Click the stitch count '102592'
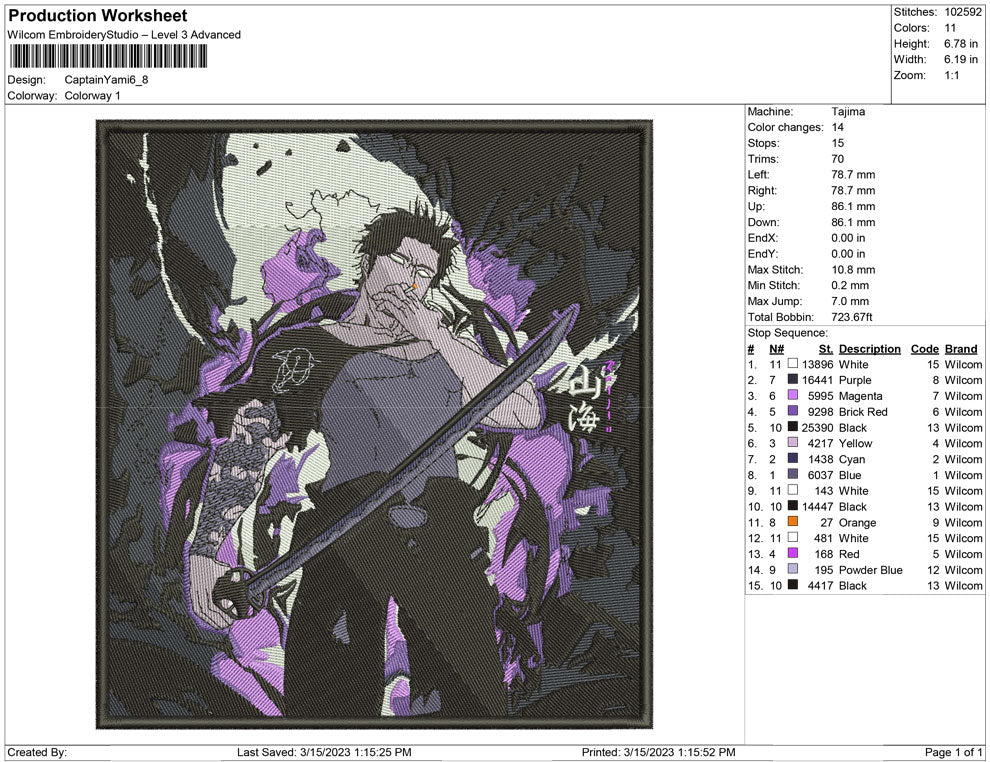The height and width of the screenshot is (762, 990). (963, 12)
